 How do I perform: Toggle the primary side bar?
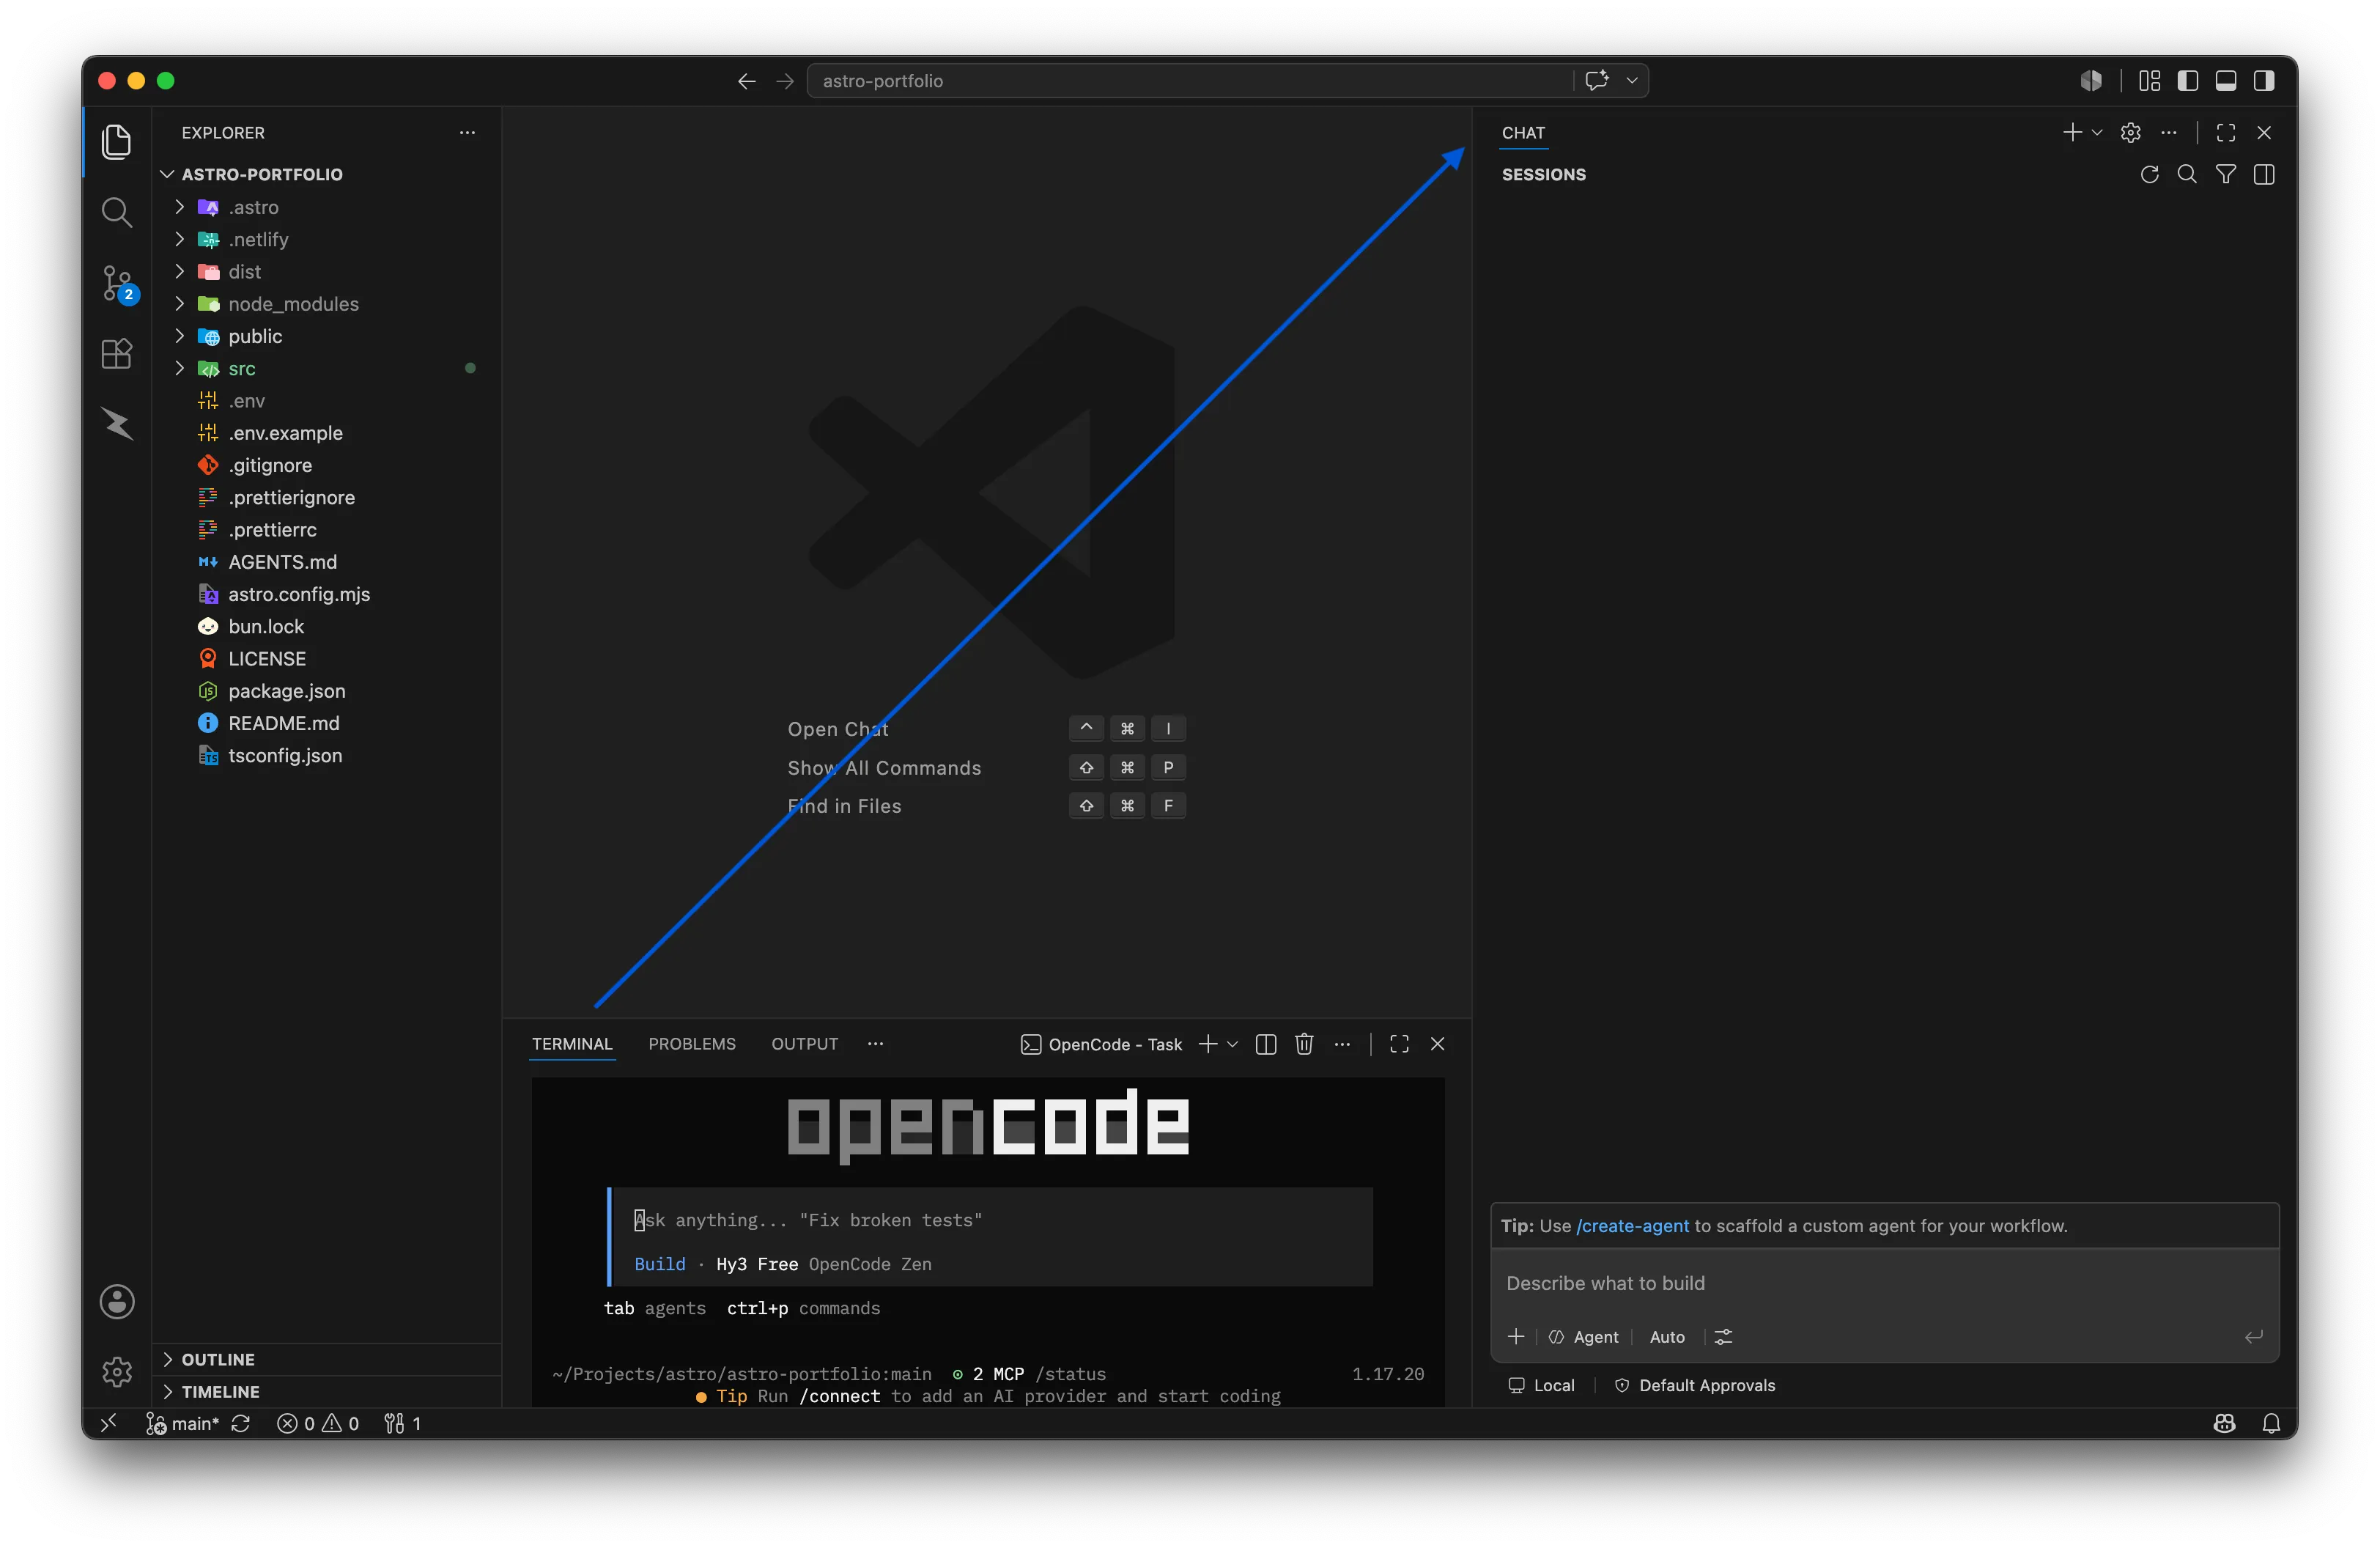click(x=2187, y=80)
